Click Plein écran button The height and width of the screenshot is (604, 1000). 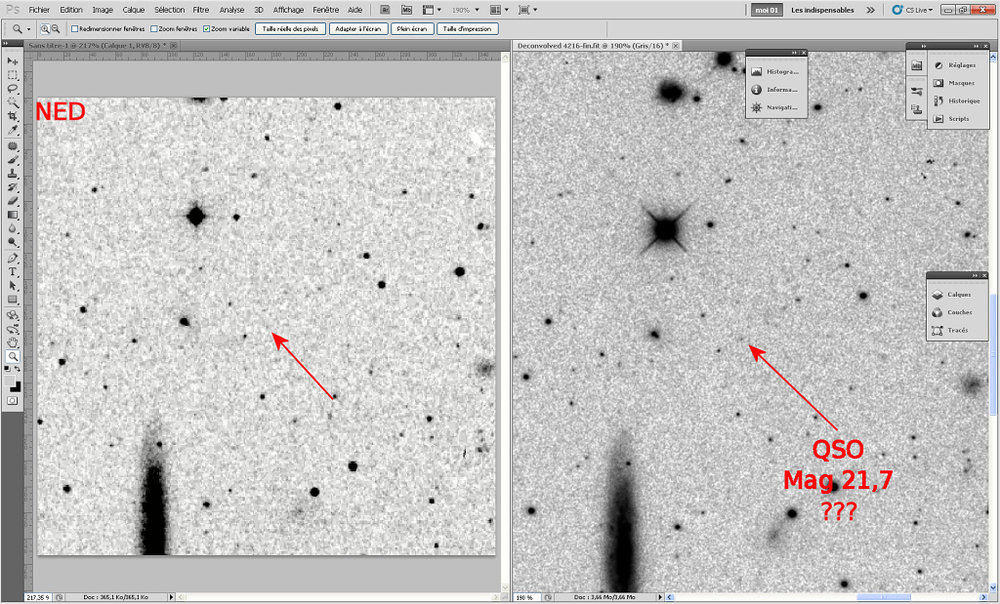point(412,29)
